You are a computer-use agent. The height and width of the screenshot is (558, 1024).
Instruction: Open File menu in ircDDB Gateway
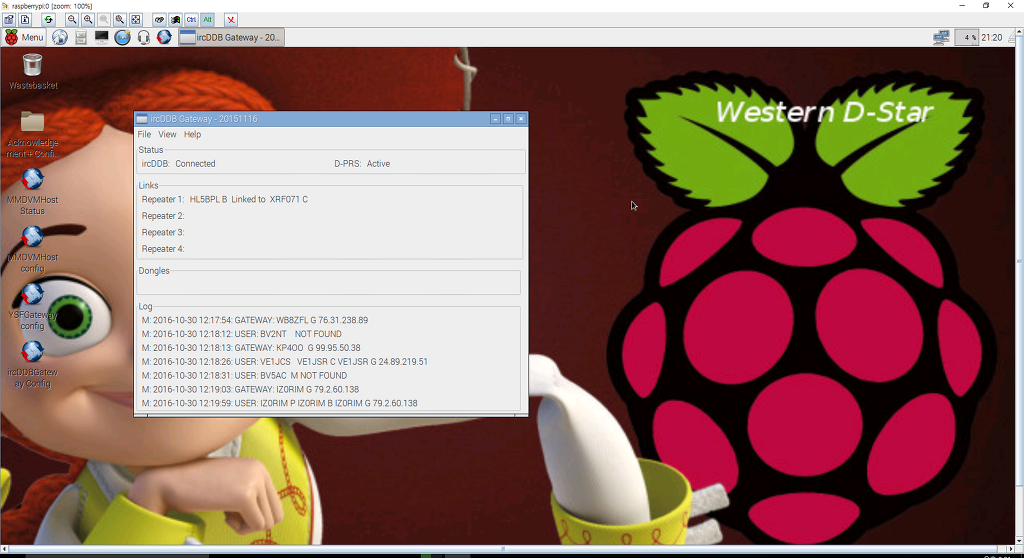tap(144, 134)
